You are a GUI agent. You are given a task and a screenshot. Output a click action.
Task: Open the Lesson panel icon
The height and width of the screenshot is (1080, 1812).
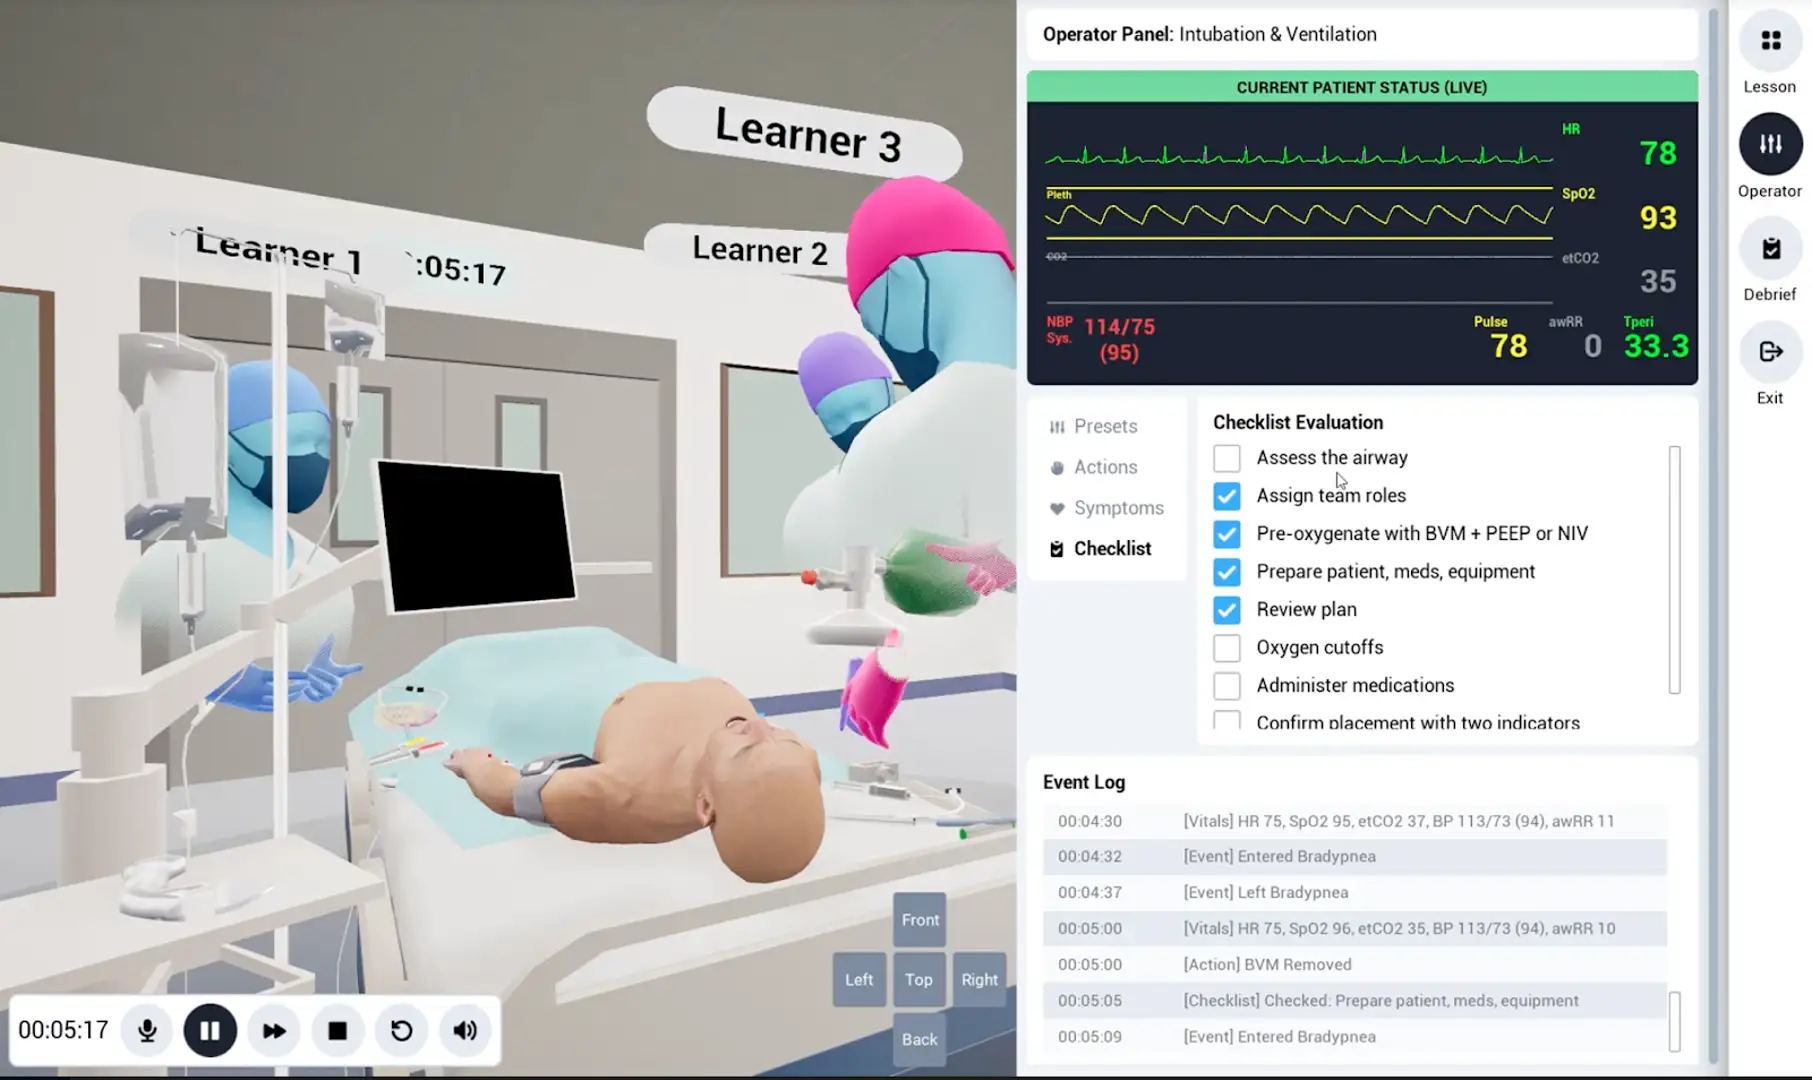click(1770, 41)
